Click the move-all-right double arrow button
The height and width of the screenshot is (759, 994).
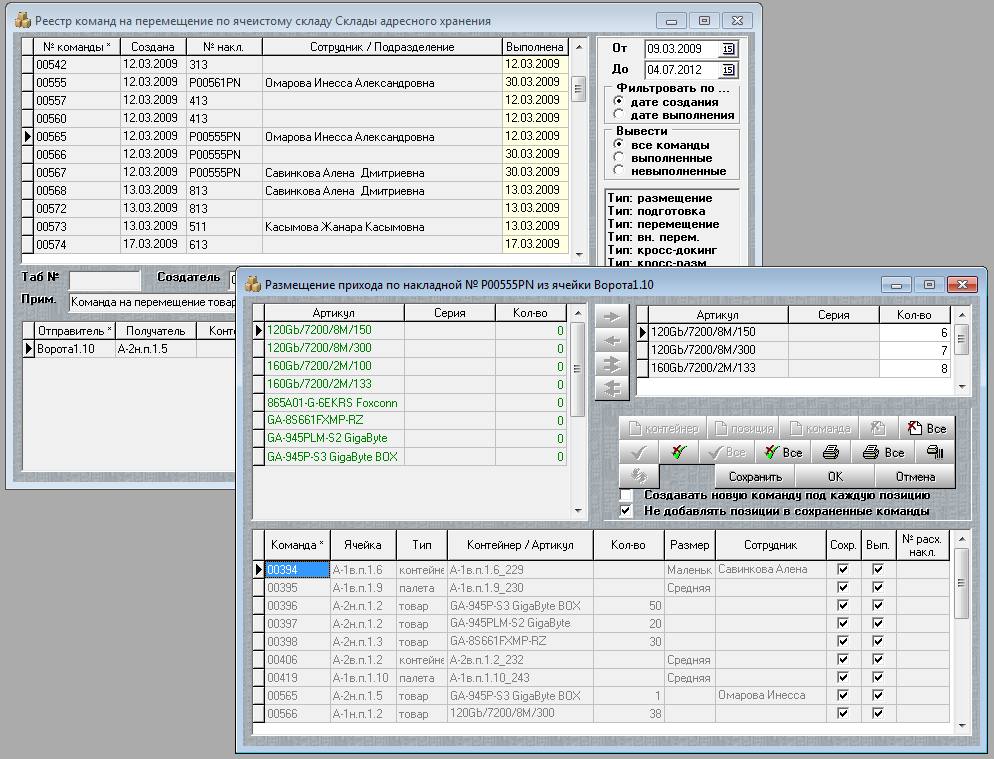[612, 365]
